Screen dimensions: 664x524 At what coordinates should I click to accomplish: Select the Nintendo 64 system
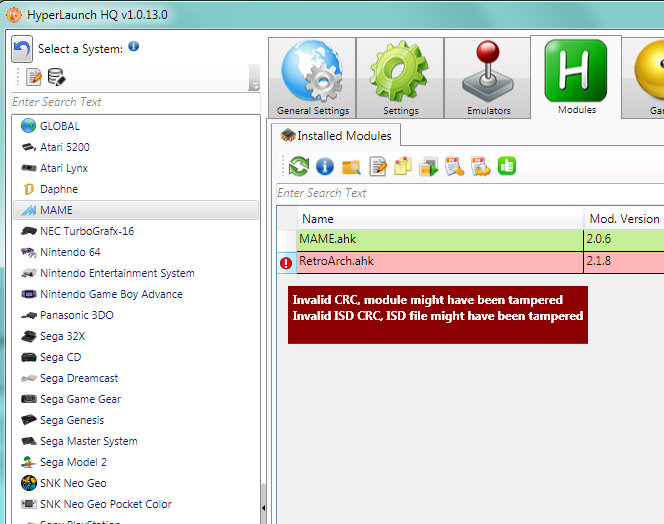[x=136, y=252]
